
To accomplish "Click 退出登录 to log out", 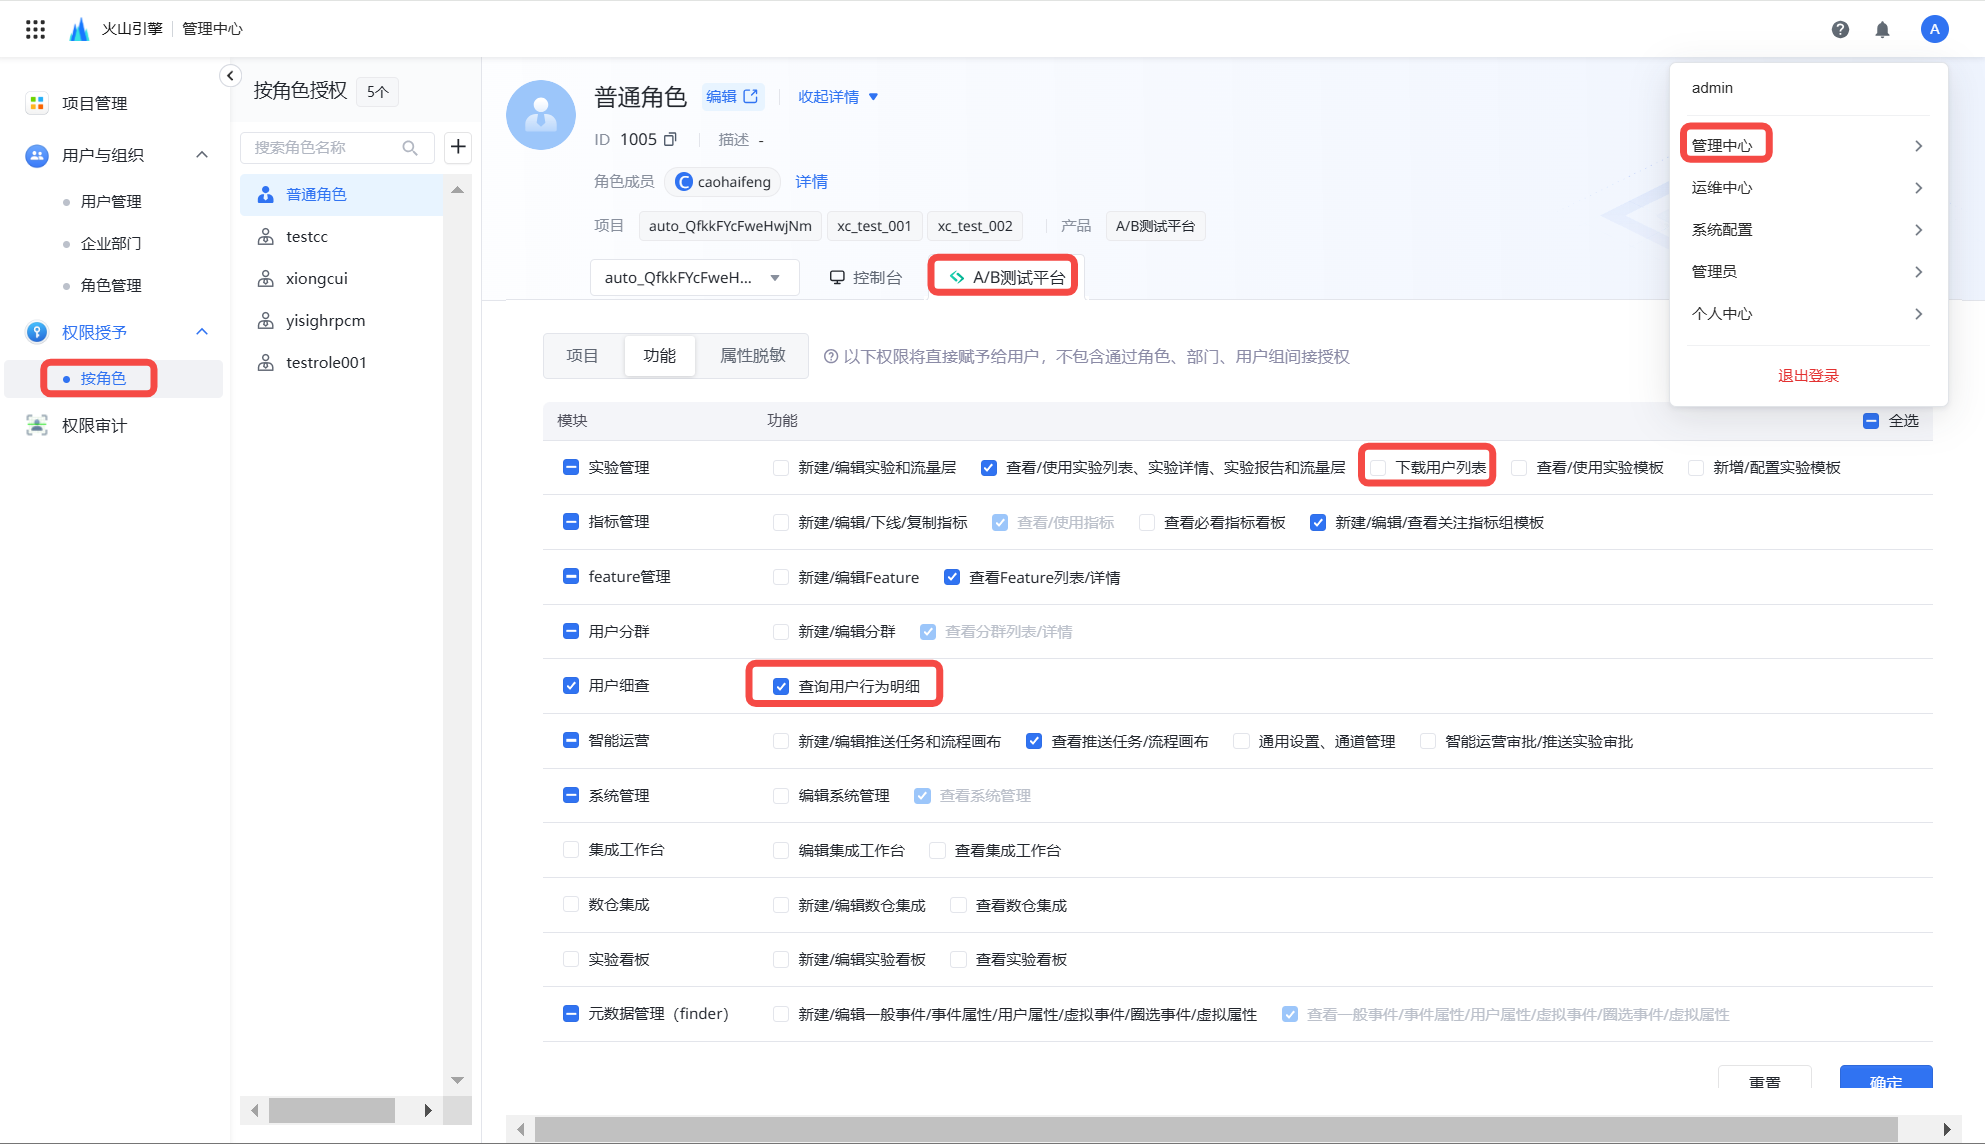I will coord(1808,375).
